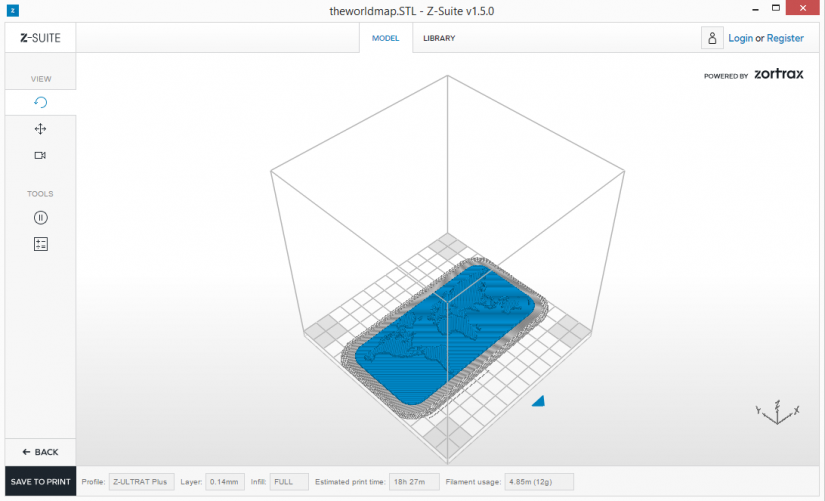Click the Register link
This screenshot has width=825, height=501.
(785, 38)
